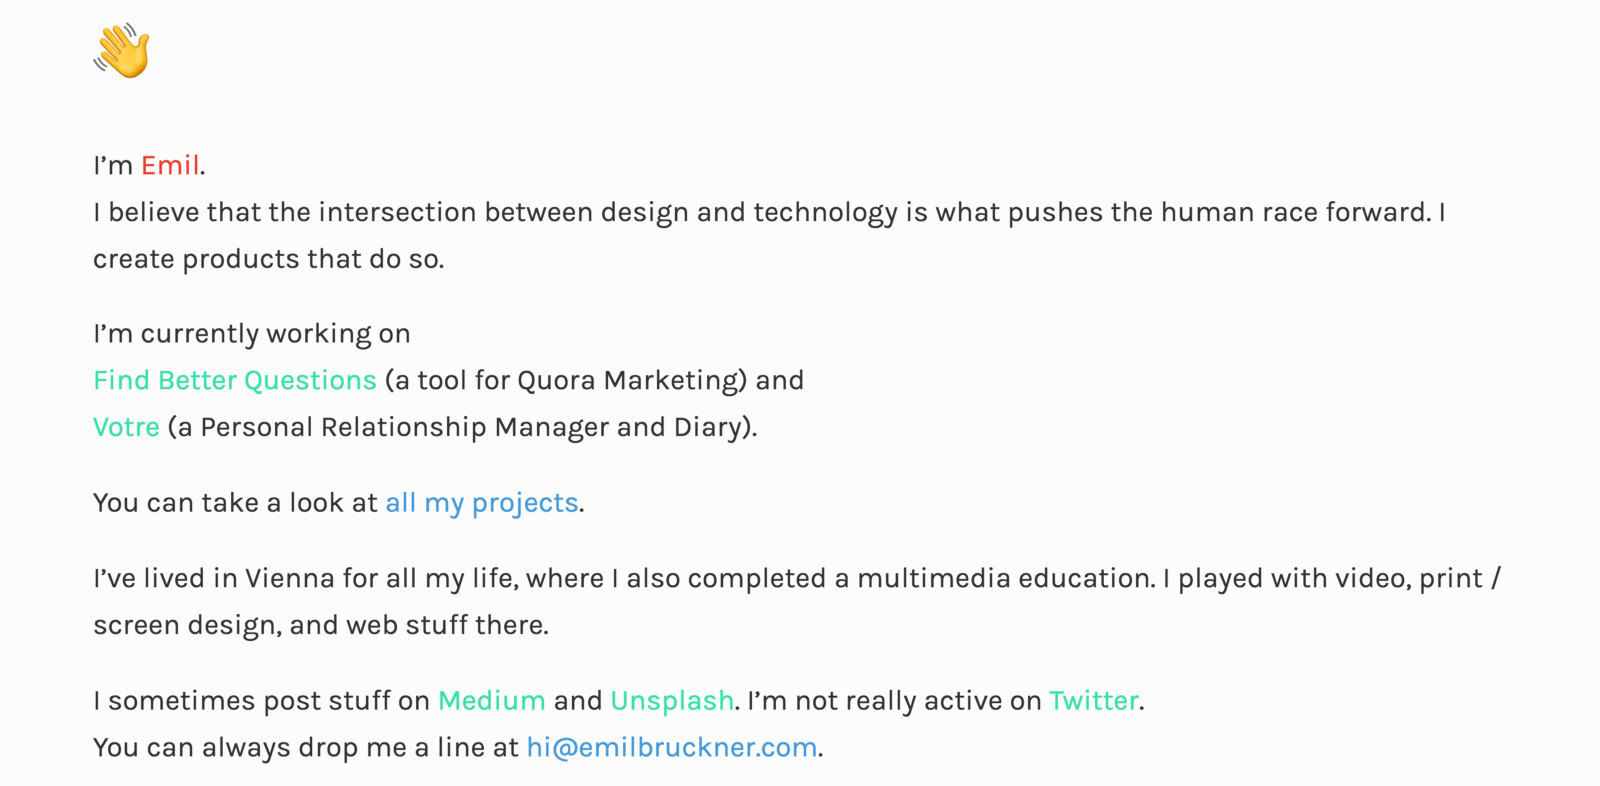
Task: Click the I sometimes post stuff on text
Action: 261,700
